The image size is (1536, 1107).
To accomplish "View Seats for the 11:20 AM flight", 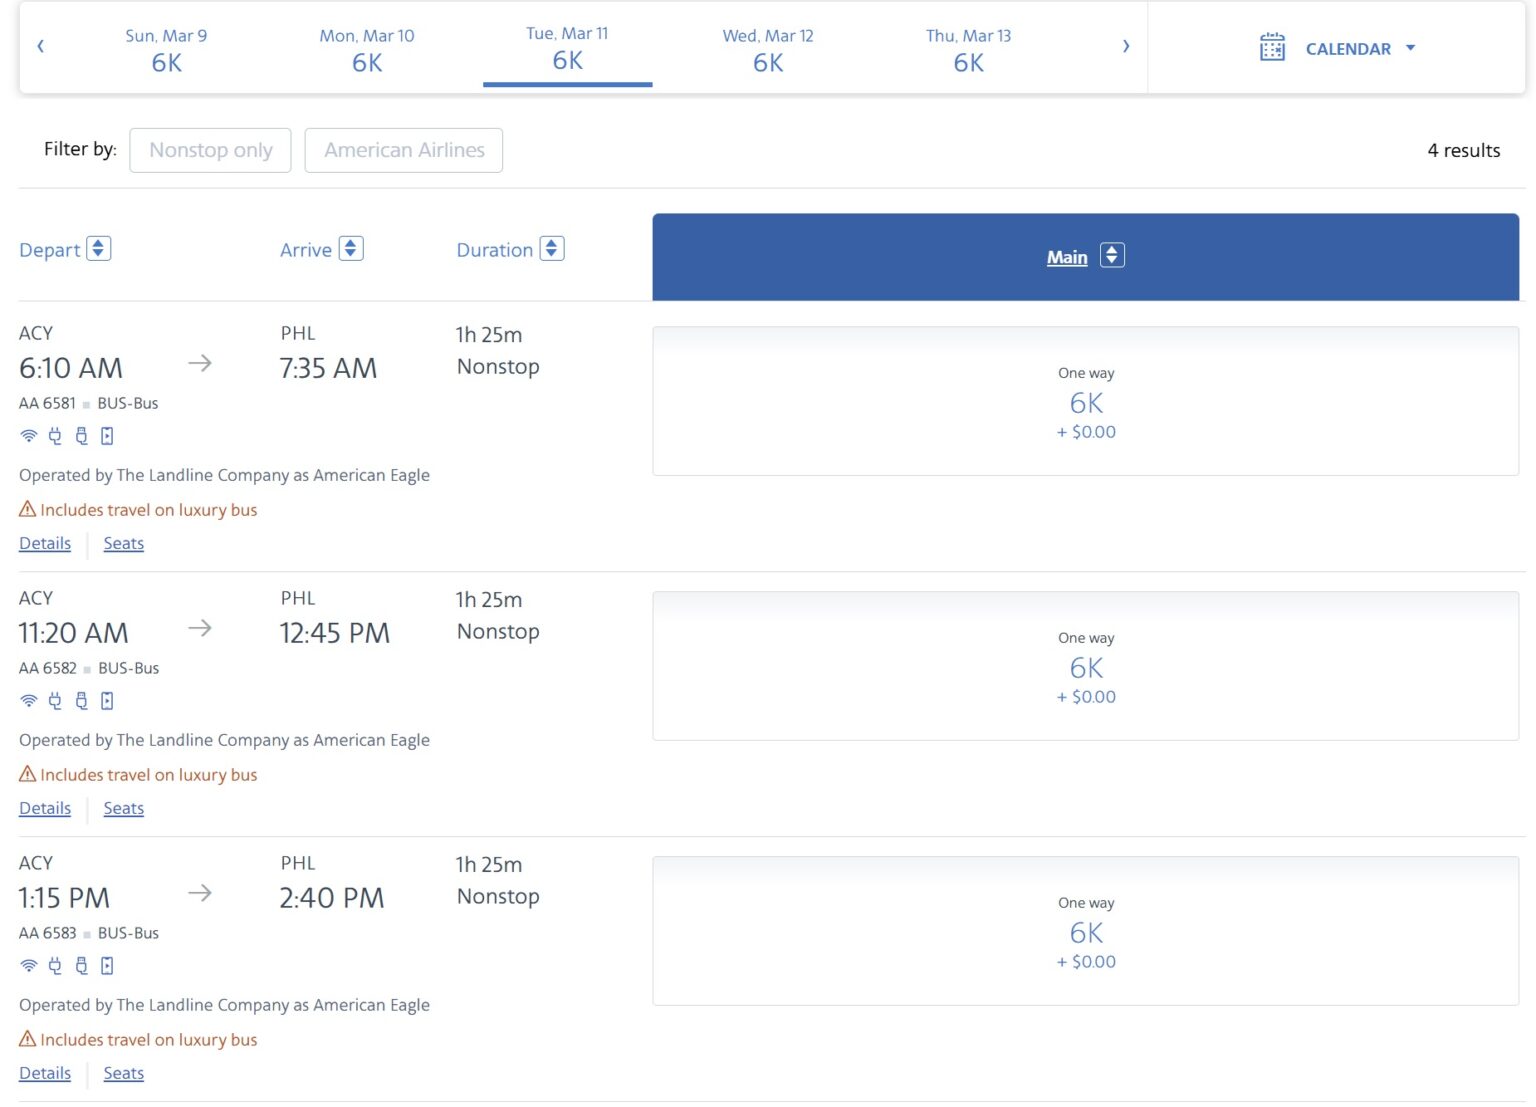I will [x=123, y=807].
